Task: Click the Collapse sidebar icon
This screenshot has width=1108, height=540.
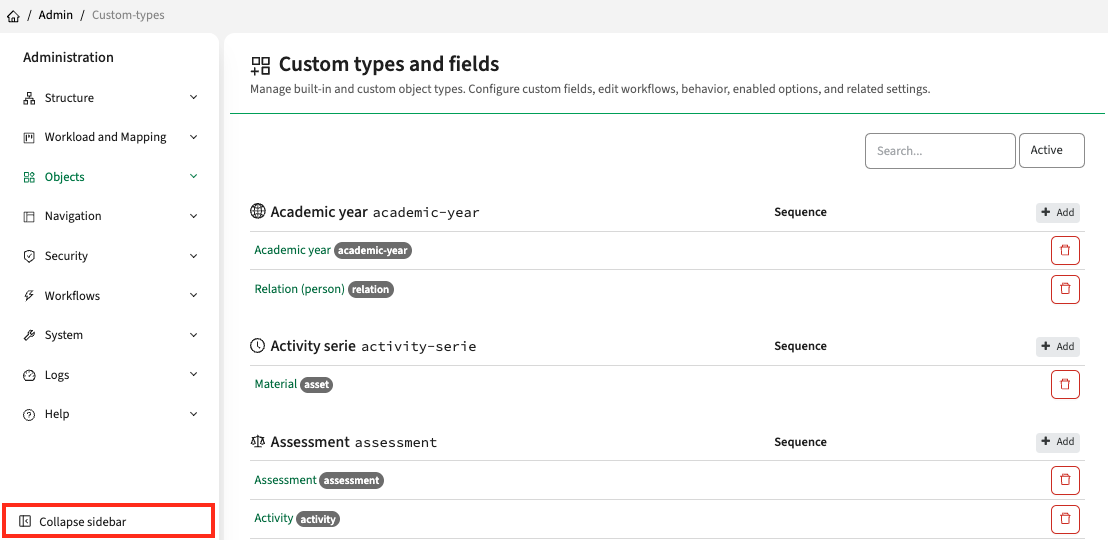Action: [x=26, y=522]
